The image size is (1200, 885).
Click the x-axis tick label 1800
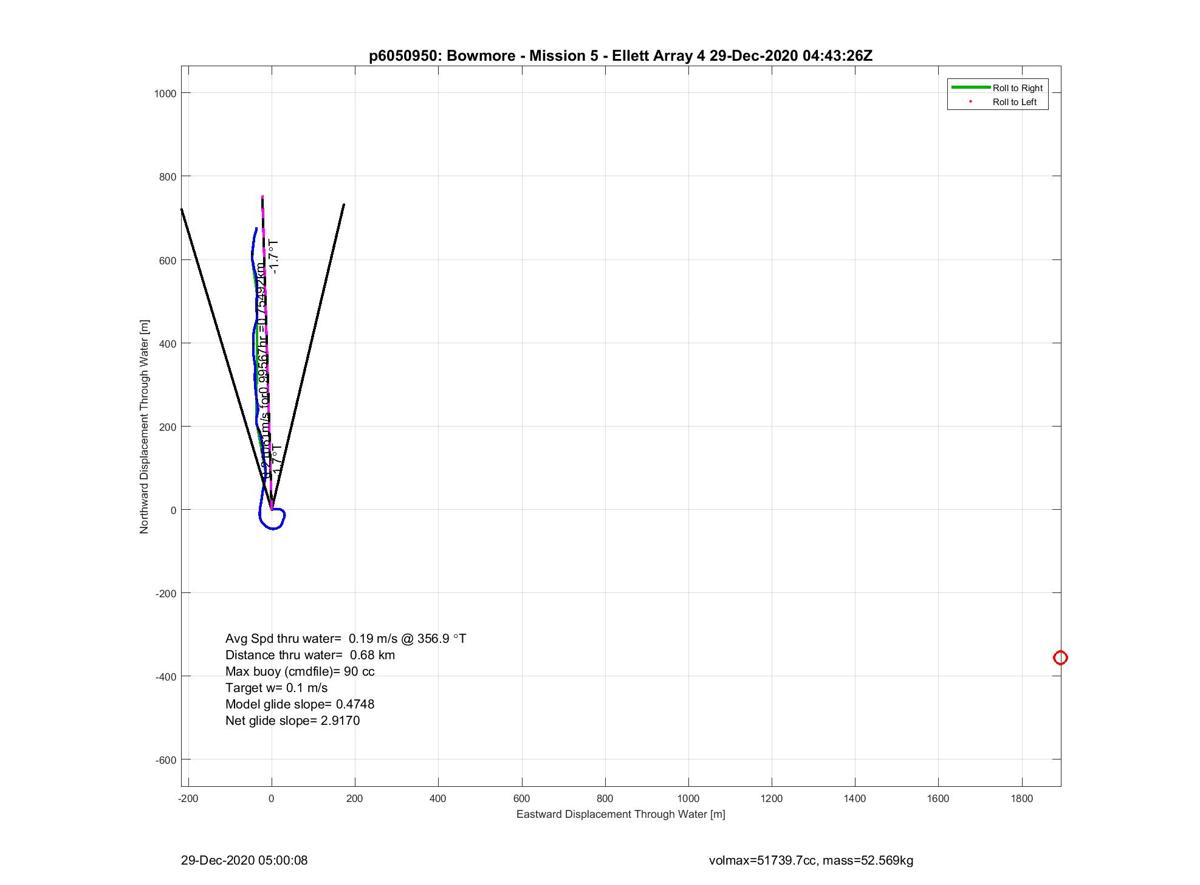pos(1021,799)
